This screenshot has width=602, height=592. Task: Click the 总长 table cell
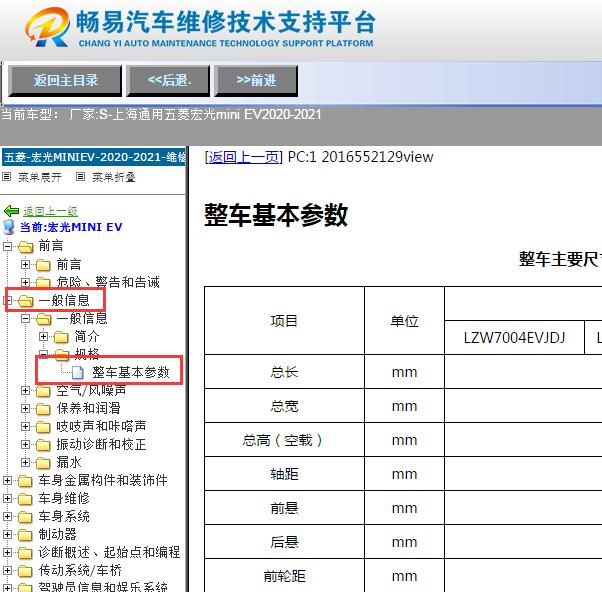coord(284,372)
